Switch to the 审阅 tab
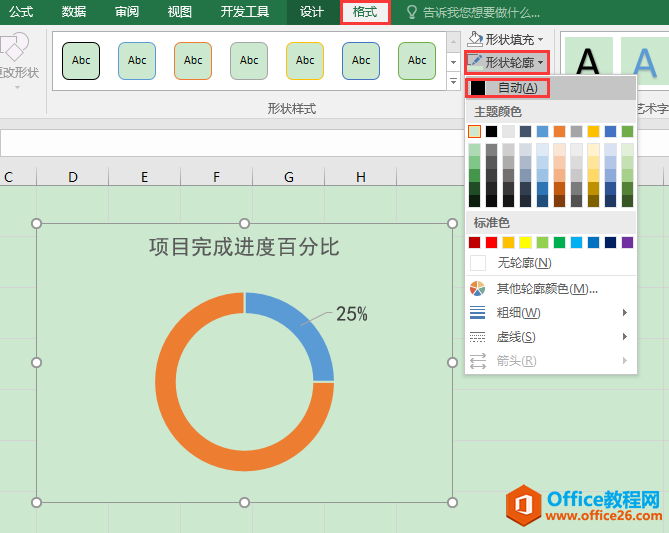This screenshot has height=533, width=669. [127, 12]
